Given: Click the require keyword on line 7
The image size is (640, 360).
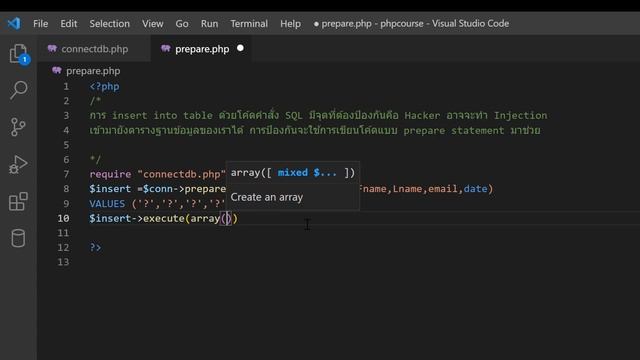Looking at the screenshot, I should 110,174.
